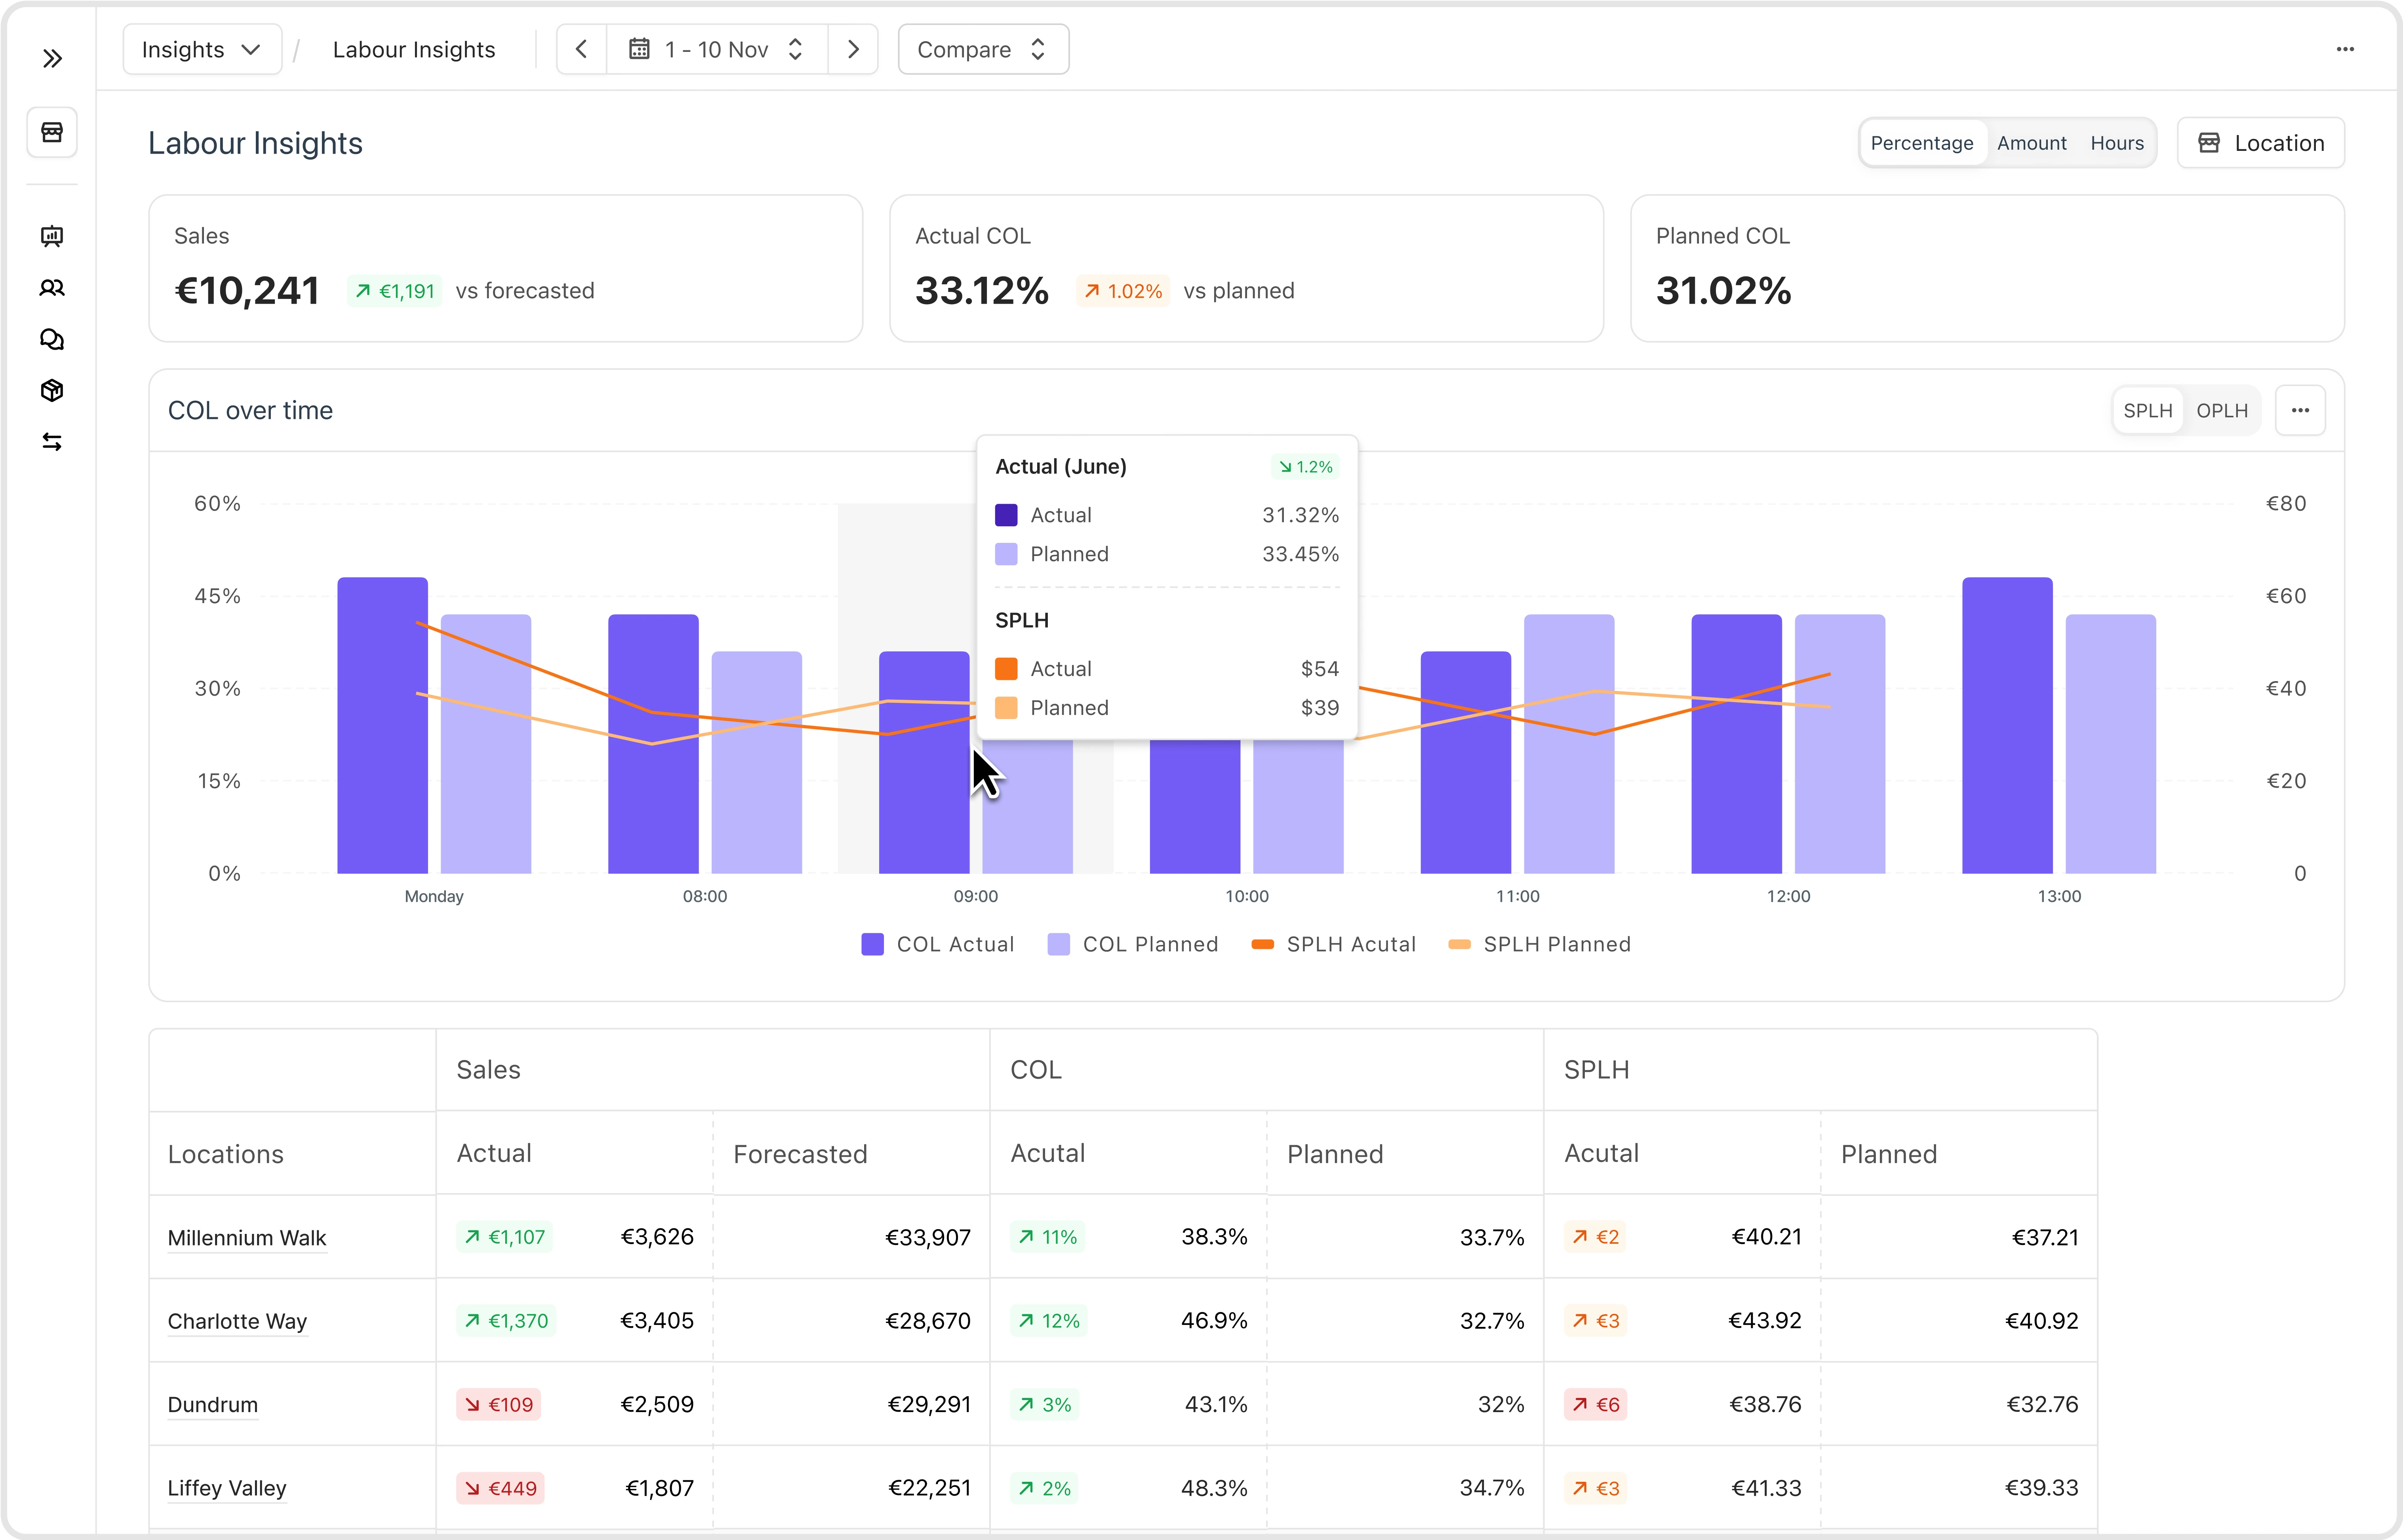Click Charlotte Way €1,370 sales badge
This screenshot has width=2403, height=1540.
click(506, 1321)
